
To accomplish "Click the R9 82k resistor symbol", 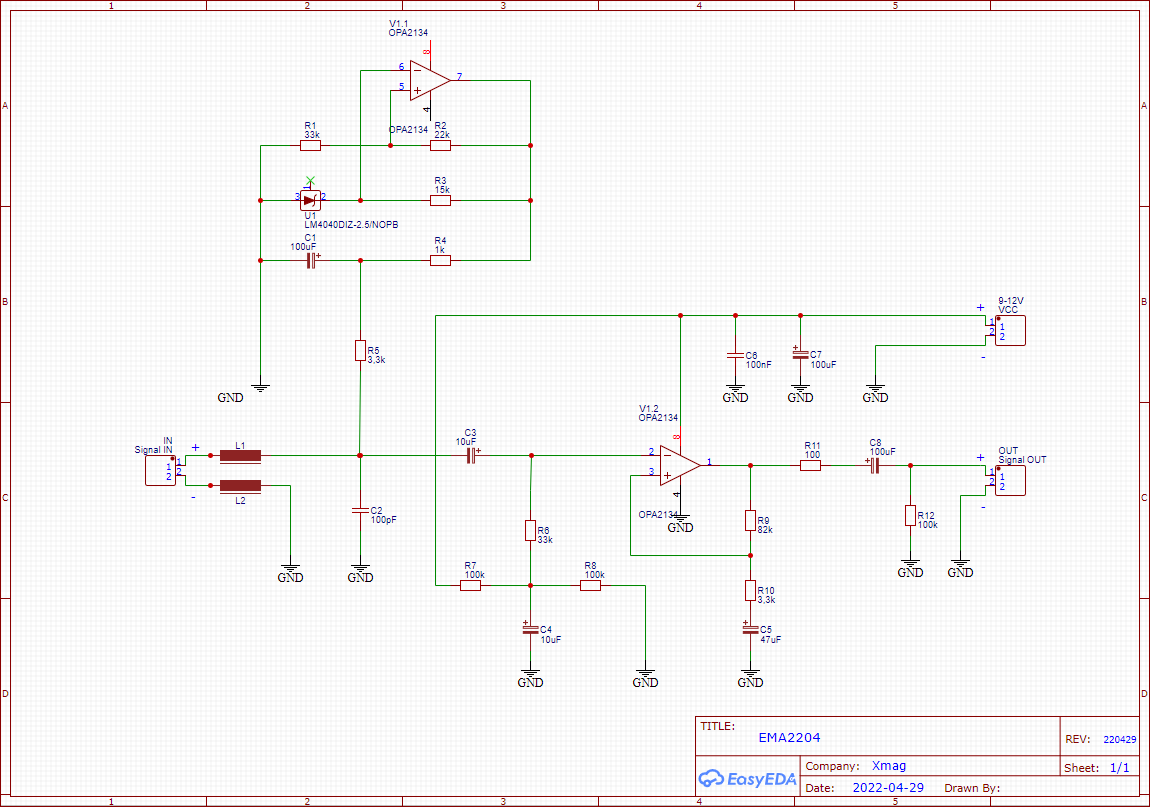I will 750,521.
